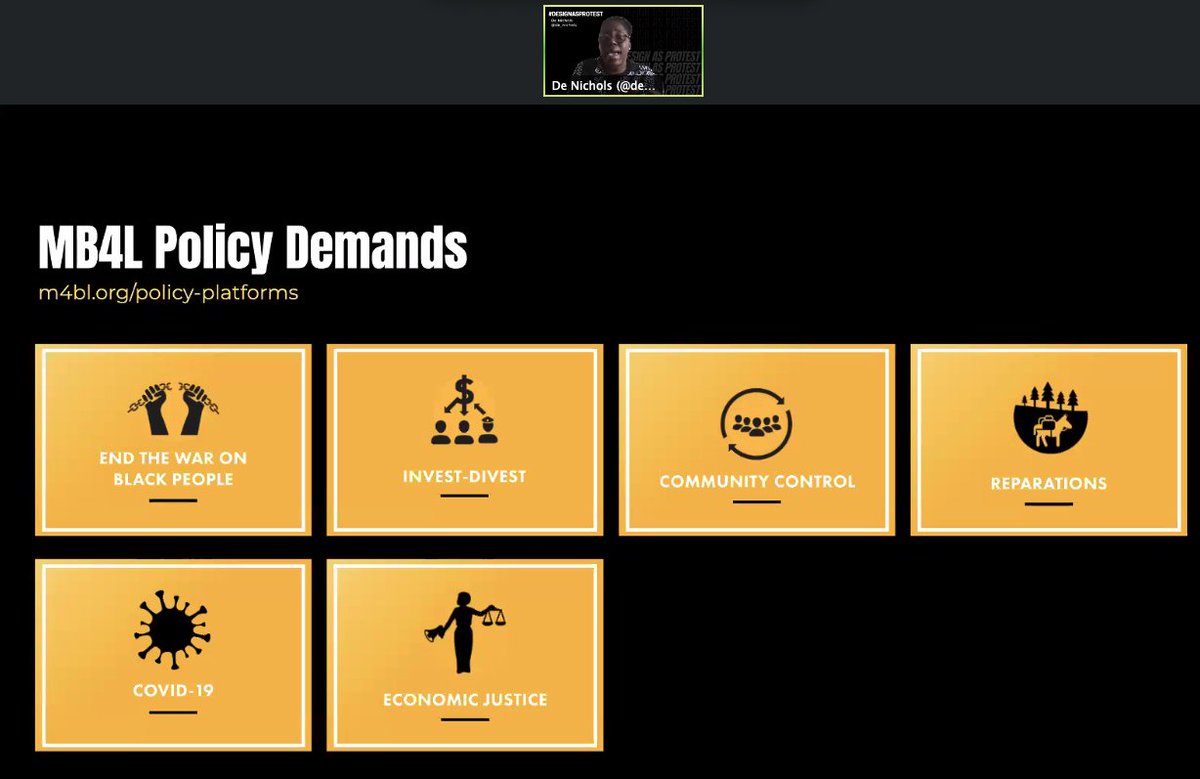Click the Community Control circular arrows icon
Image resolution: width=1200 pixels, height=779 pixels.
pyautogui.click(x=756, y=423)
